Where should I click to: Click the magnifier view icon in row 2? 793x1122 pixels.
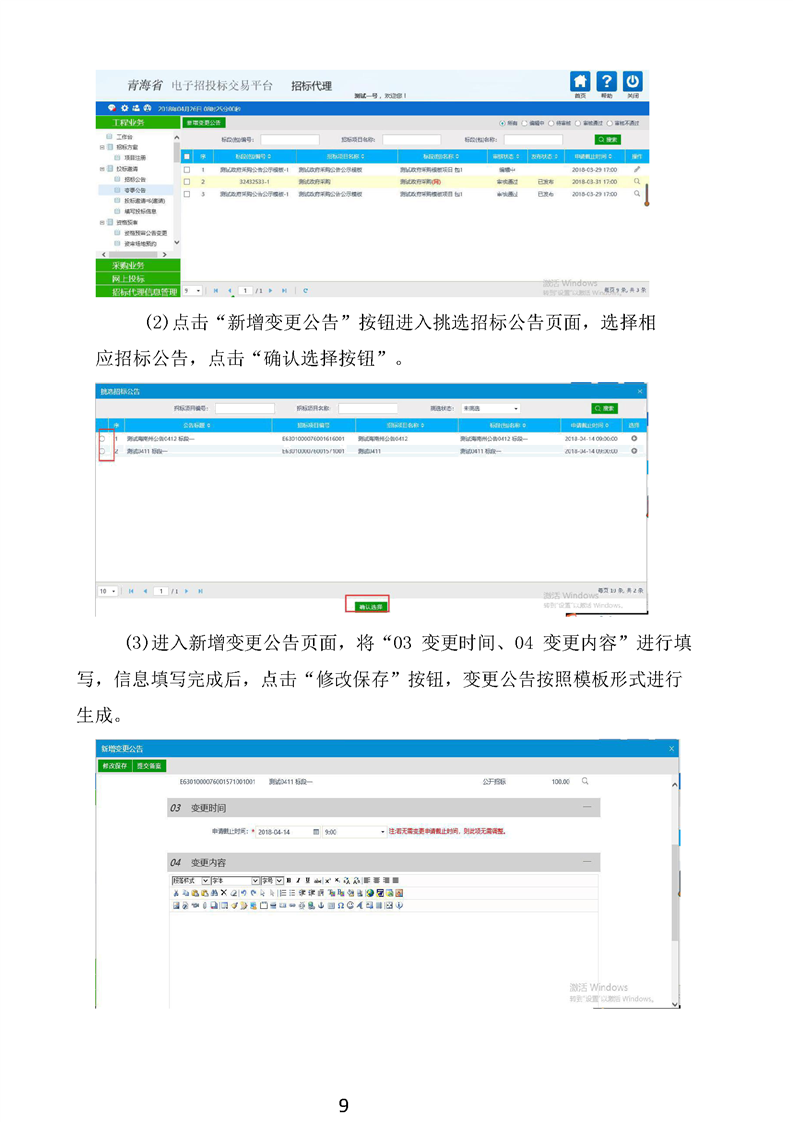(637, 182)
